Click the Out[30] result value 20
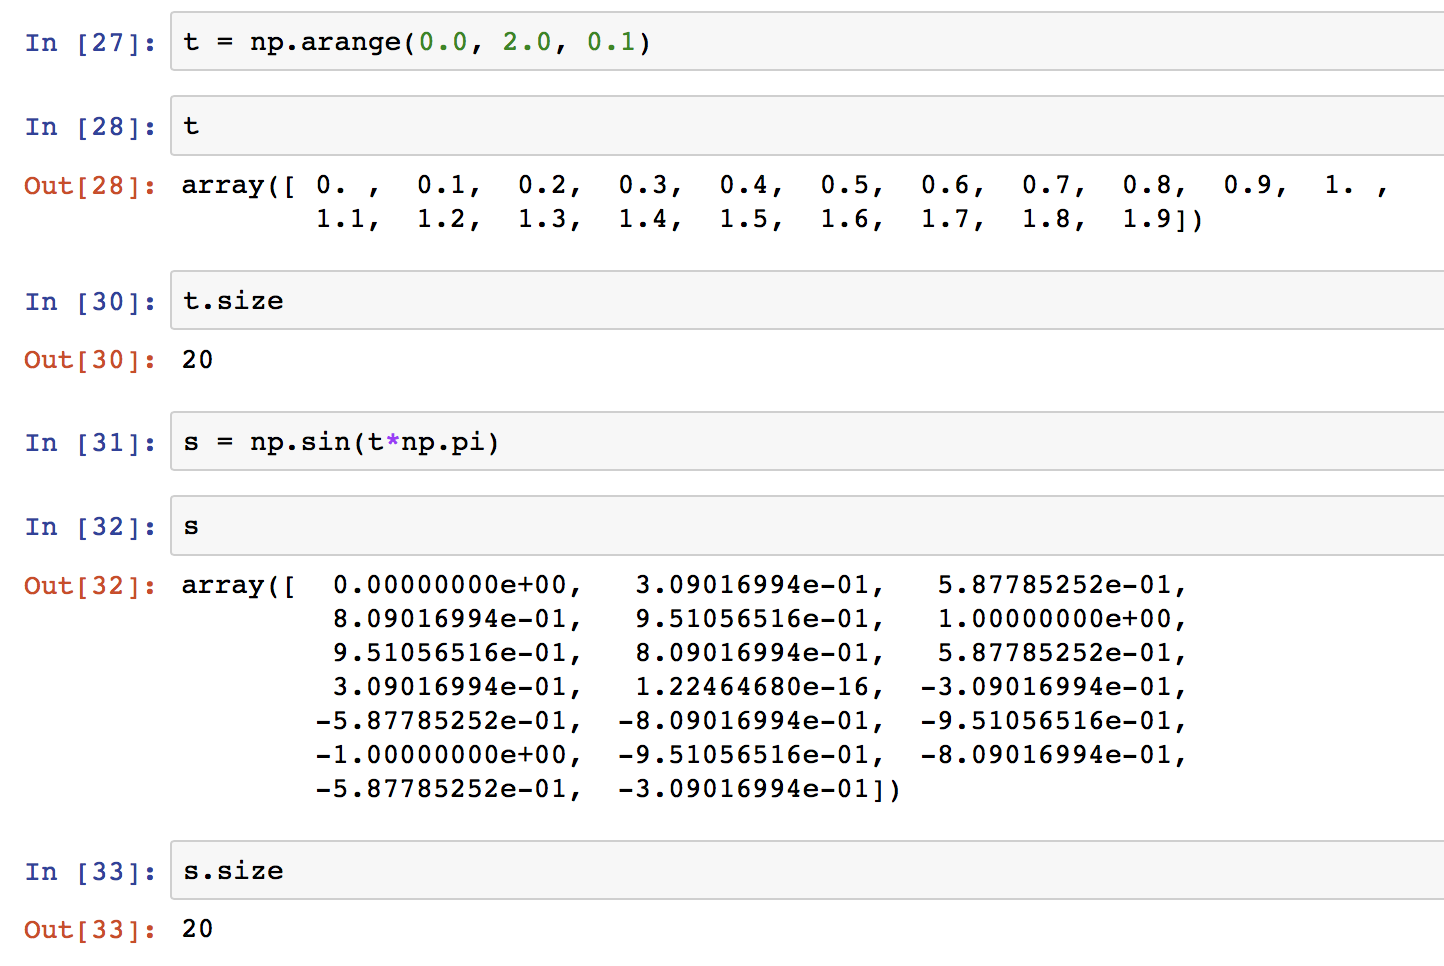 (x=197, y=359)
